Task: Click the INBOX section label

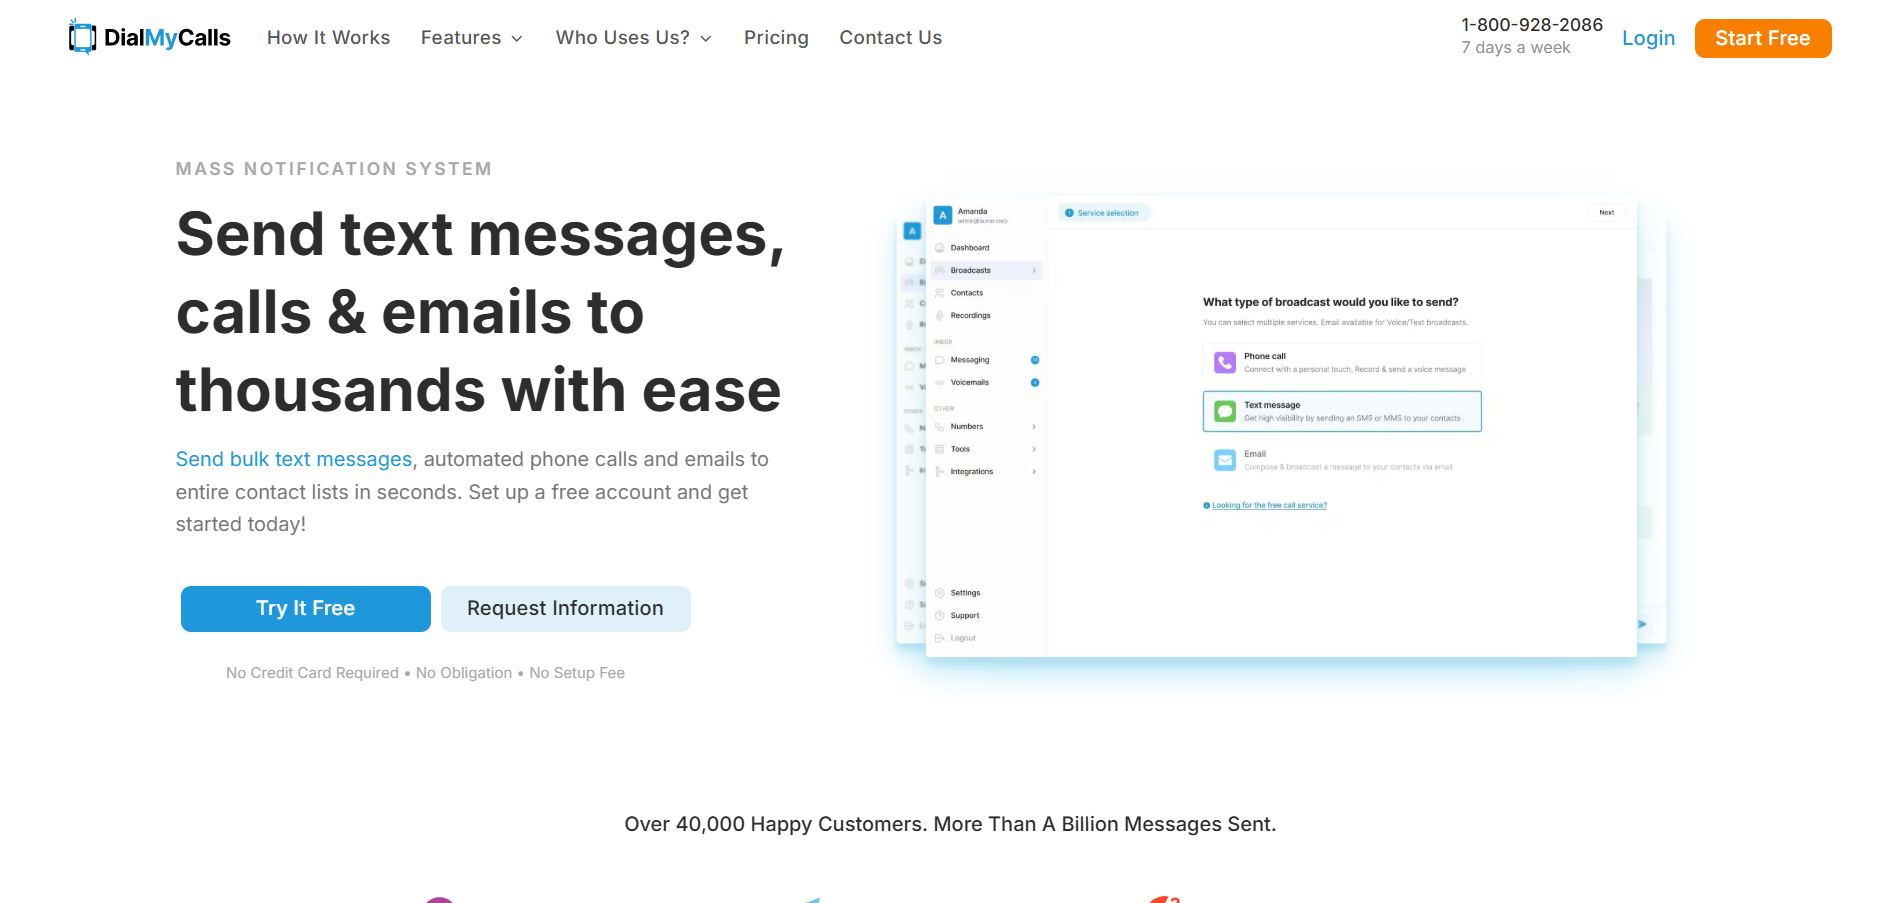Action: (943, 342)
